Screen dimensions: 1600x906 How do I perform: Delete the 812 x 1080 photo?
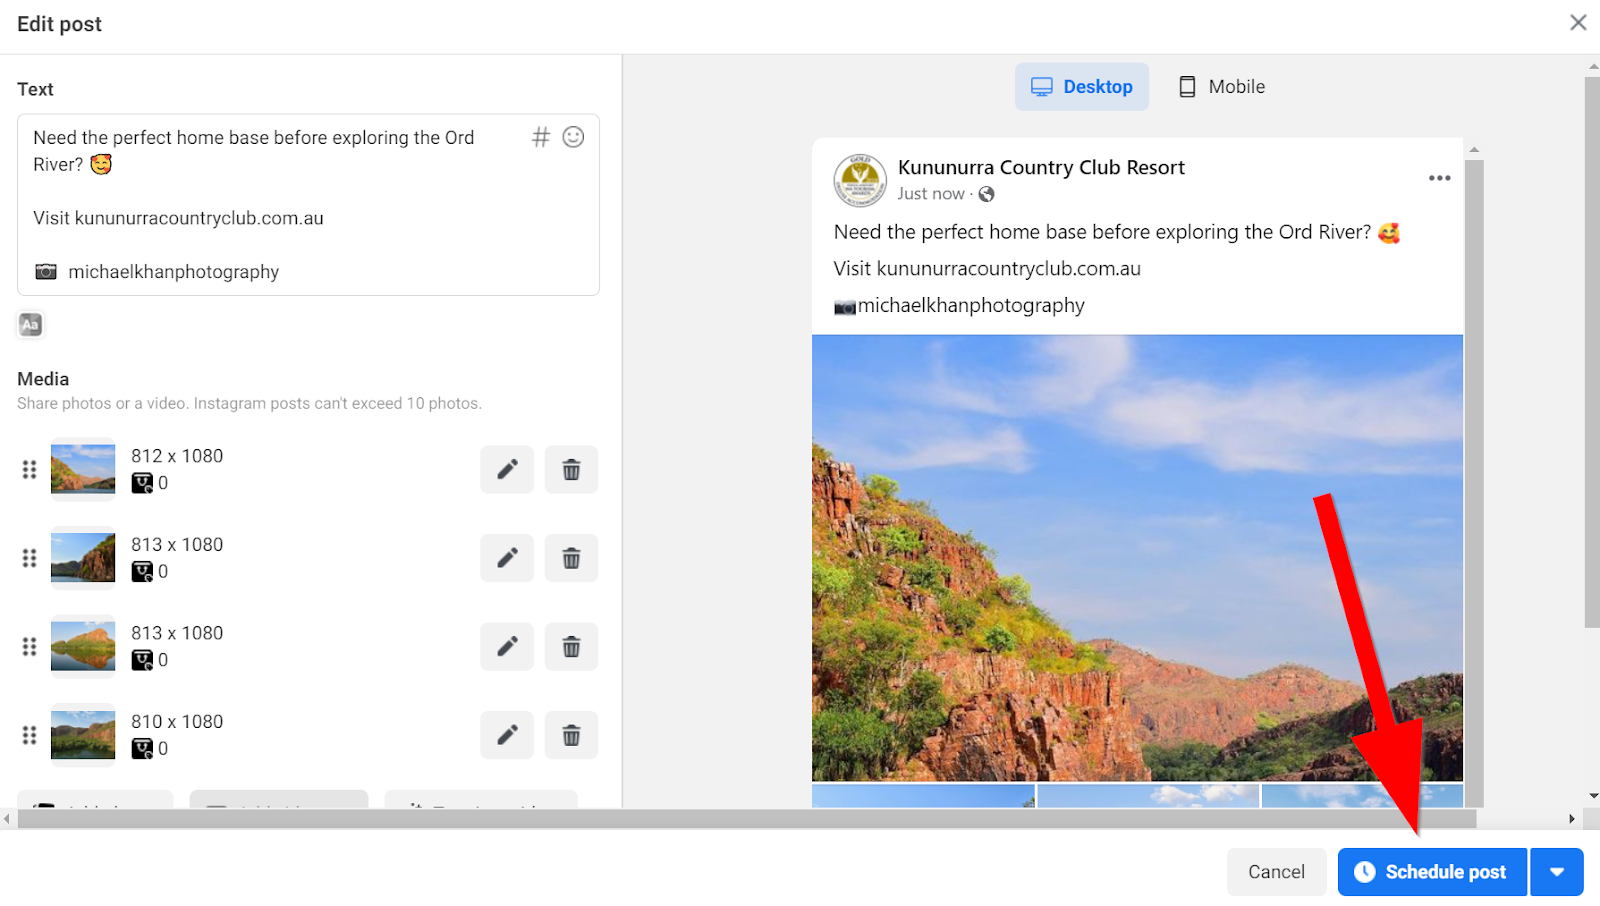pyautogui.click(x=571, y=469)
